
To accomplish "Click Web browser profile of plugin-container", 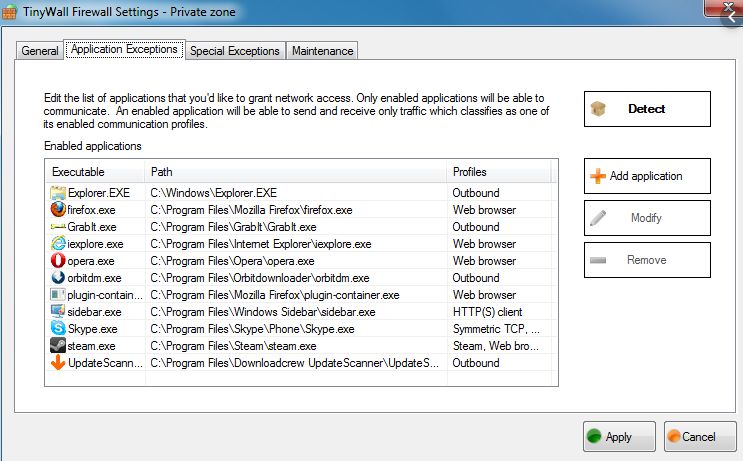I will 484,295.
